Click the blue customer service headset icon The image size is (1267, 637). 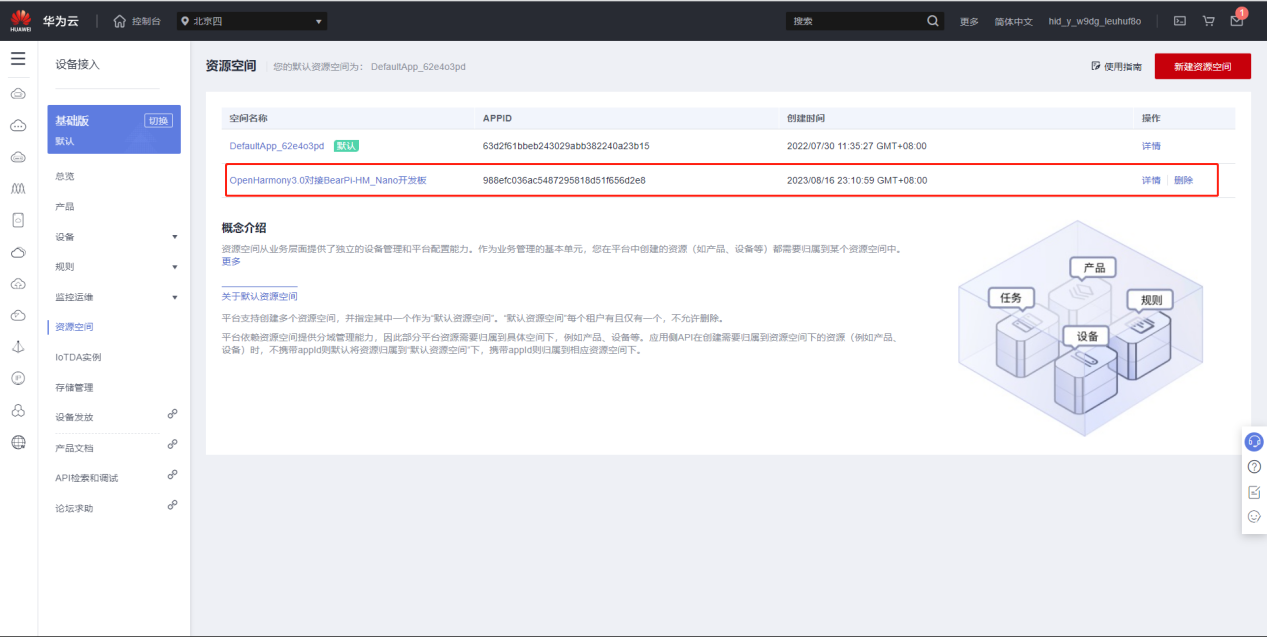pos(1254,441)
